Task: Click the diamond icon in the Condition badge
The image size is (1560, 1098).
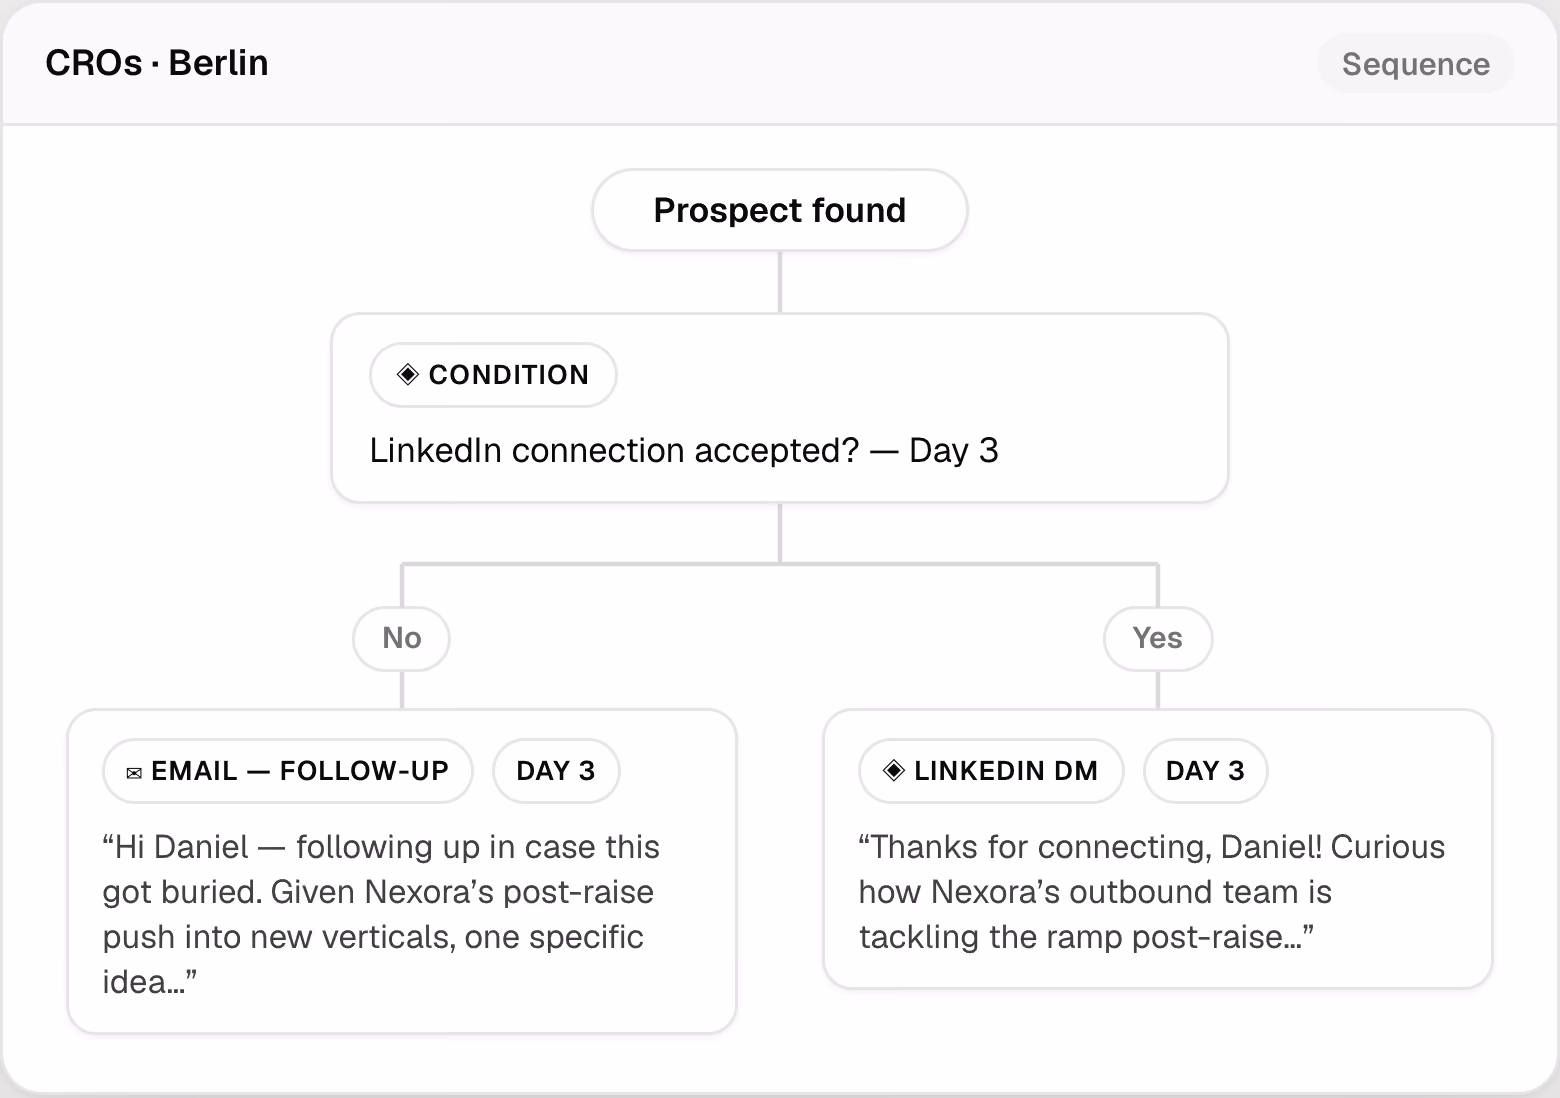Action: 407,375
